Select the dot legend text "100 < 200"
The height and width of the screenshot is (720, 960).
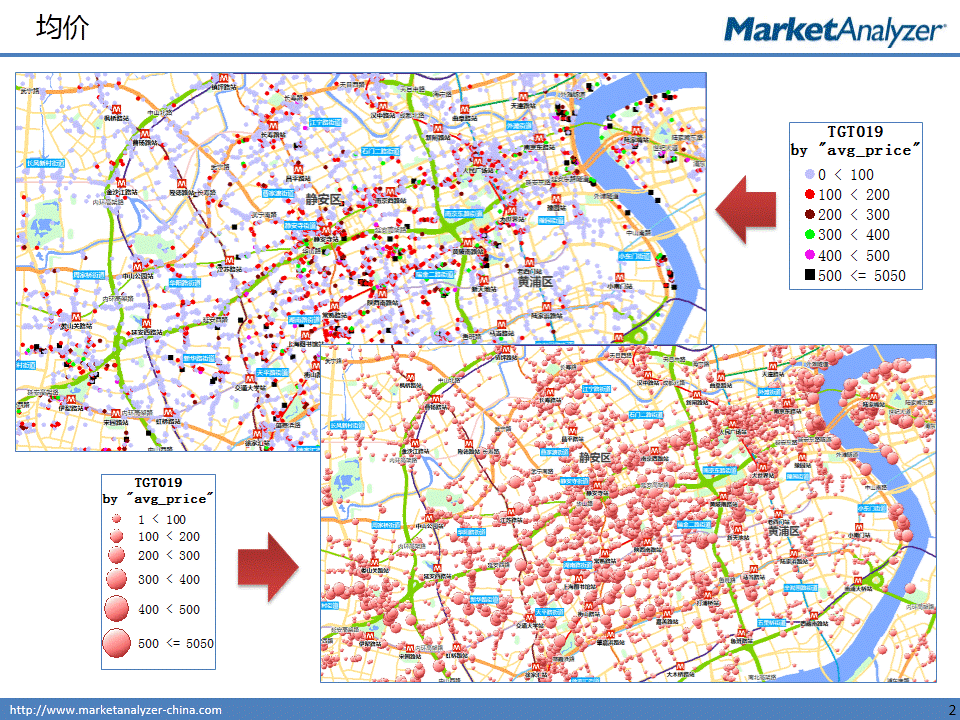click(x=853, y=195)
